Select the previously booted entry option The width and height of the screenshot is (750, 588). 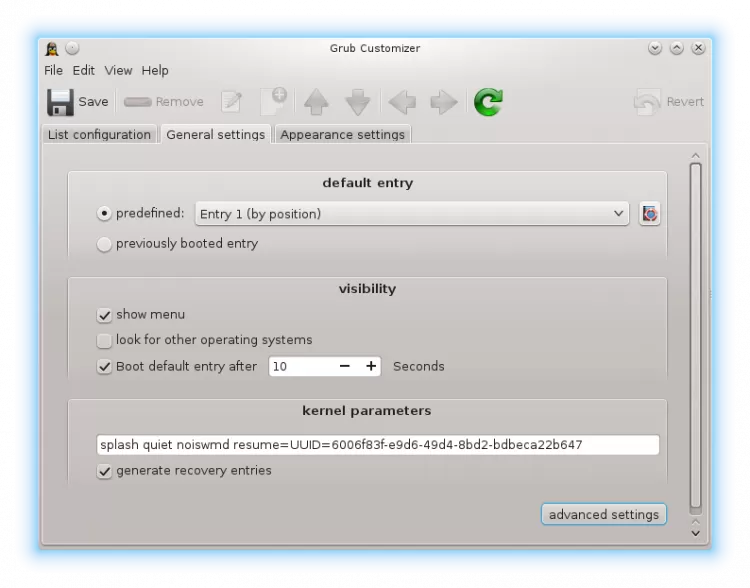[104, 244]
